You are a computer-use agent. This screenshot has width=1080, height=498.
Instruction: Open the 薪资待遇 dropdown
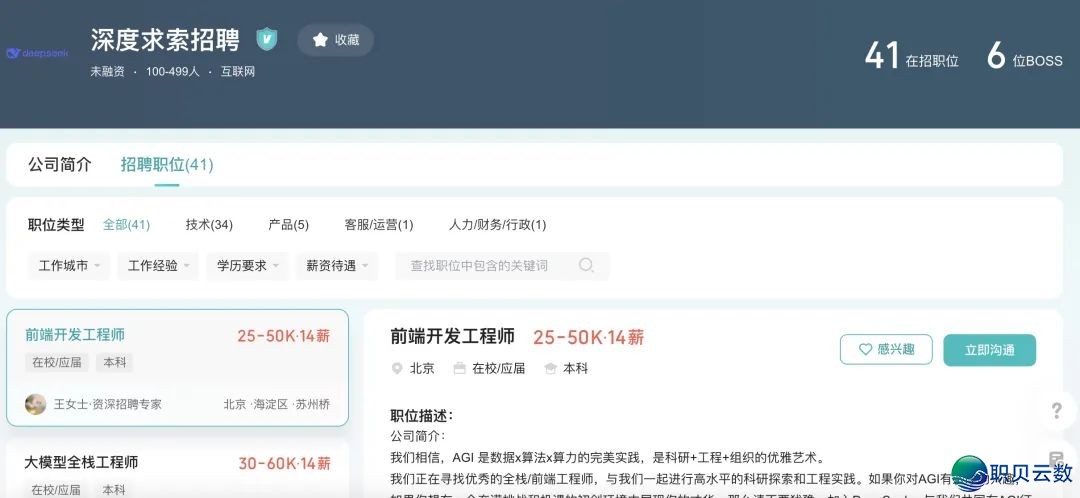[x=337, y=266]
